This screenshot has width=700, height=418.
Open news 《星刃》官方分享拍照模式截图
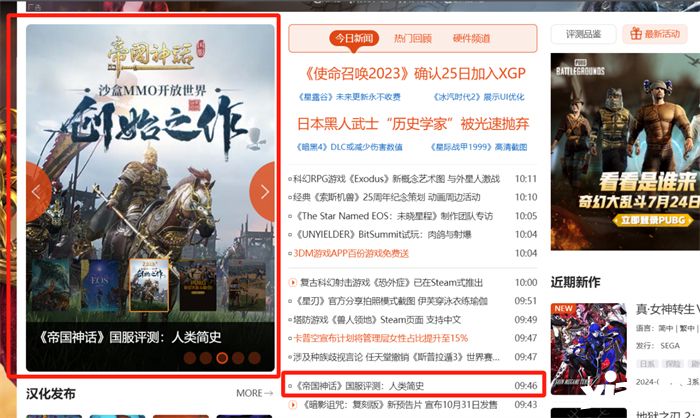(x=392, y=301)
